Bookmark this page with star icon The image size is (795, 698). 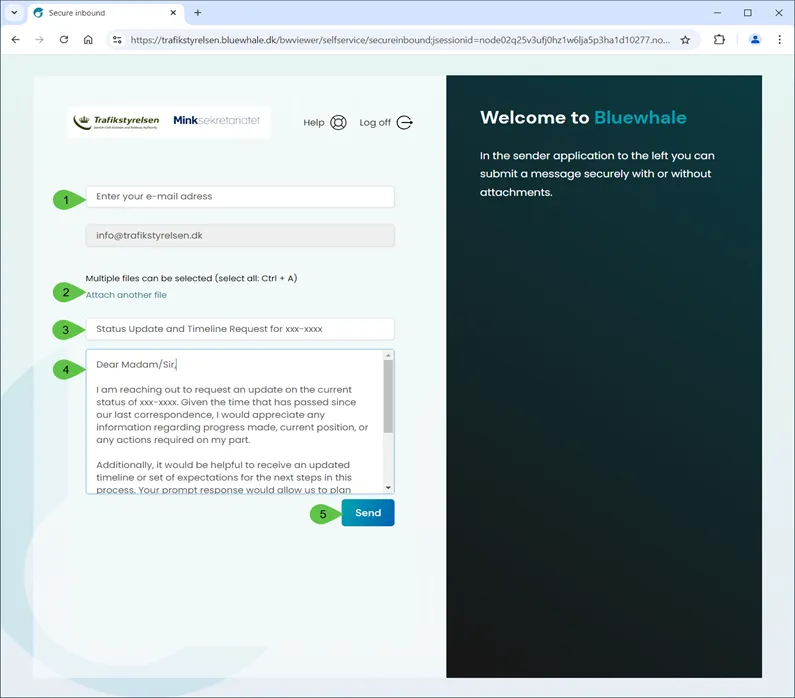click(x=685, y=40)
